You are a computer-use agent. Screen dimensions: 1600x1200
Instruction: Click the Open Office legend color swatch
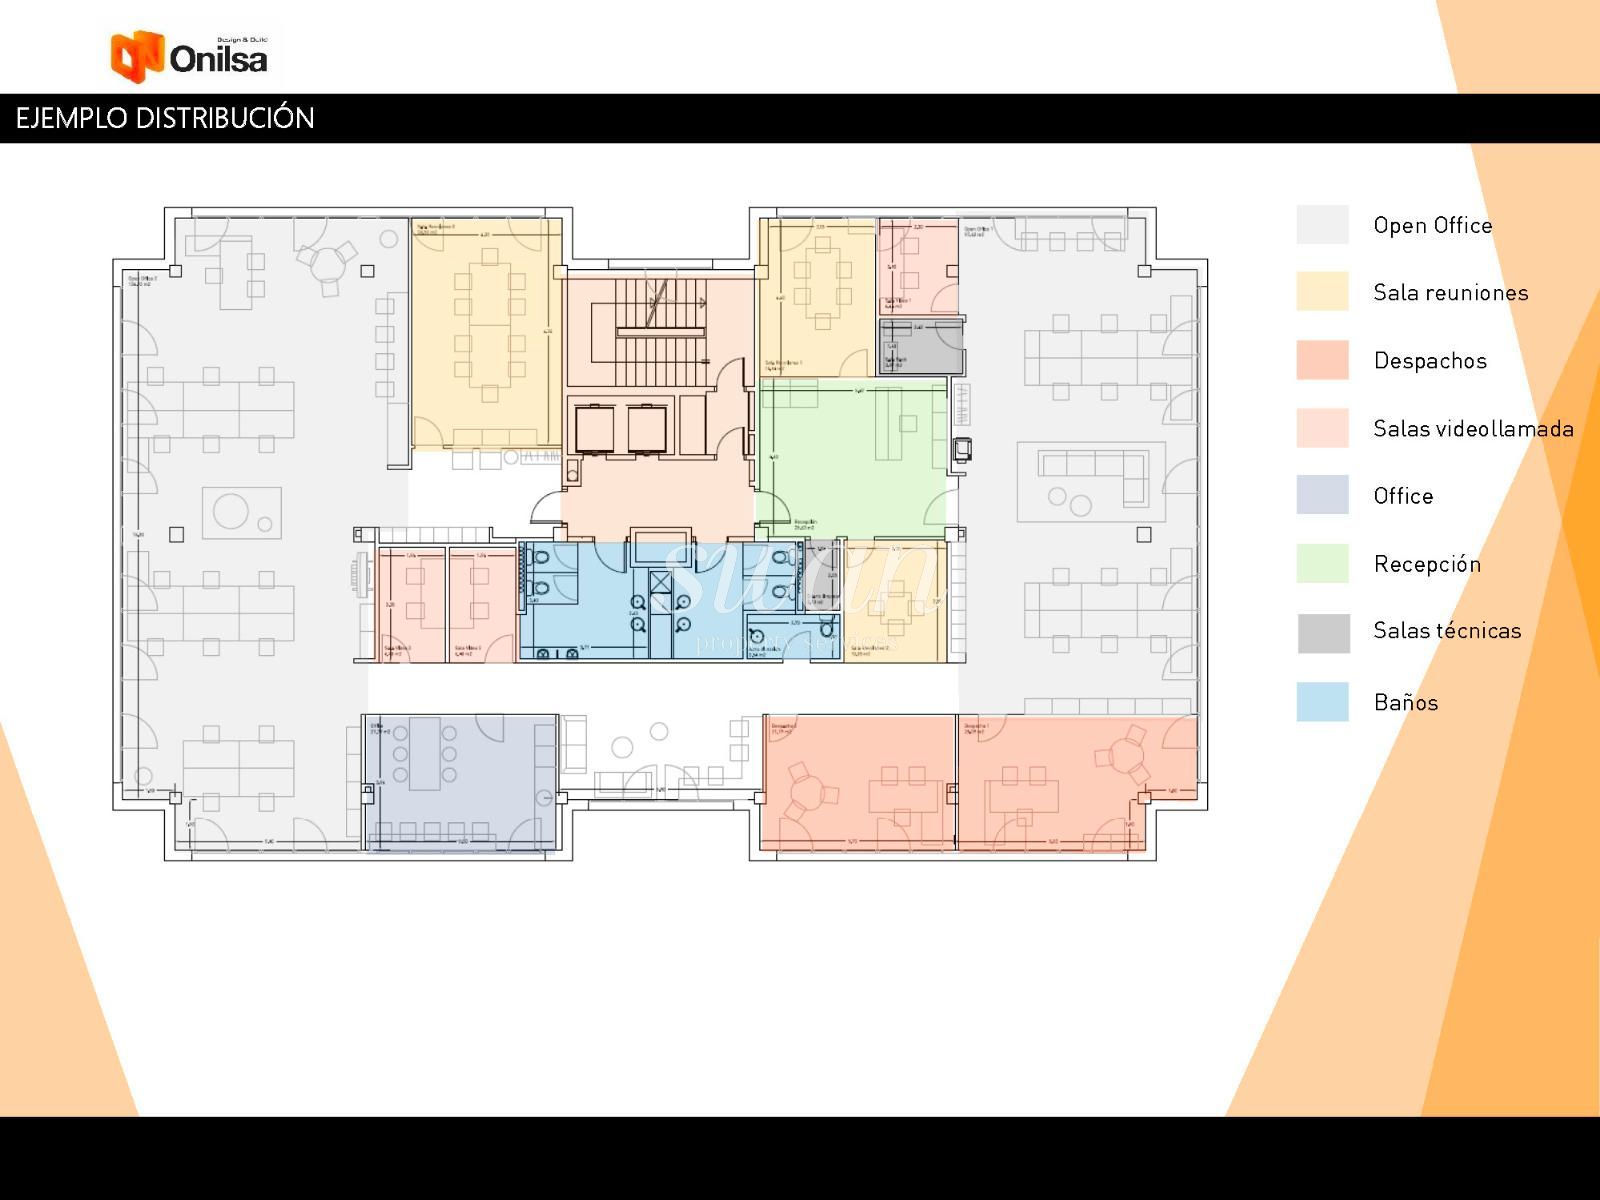[1322, 225]
